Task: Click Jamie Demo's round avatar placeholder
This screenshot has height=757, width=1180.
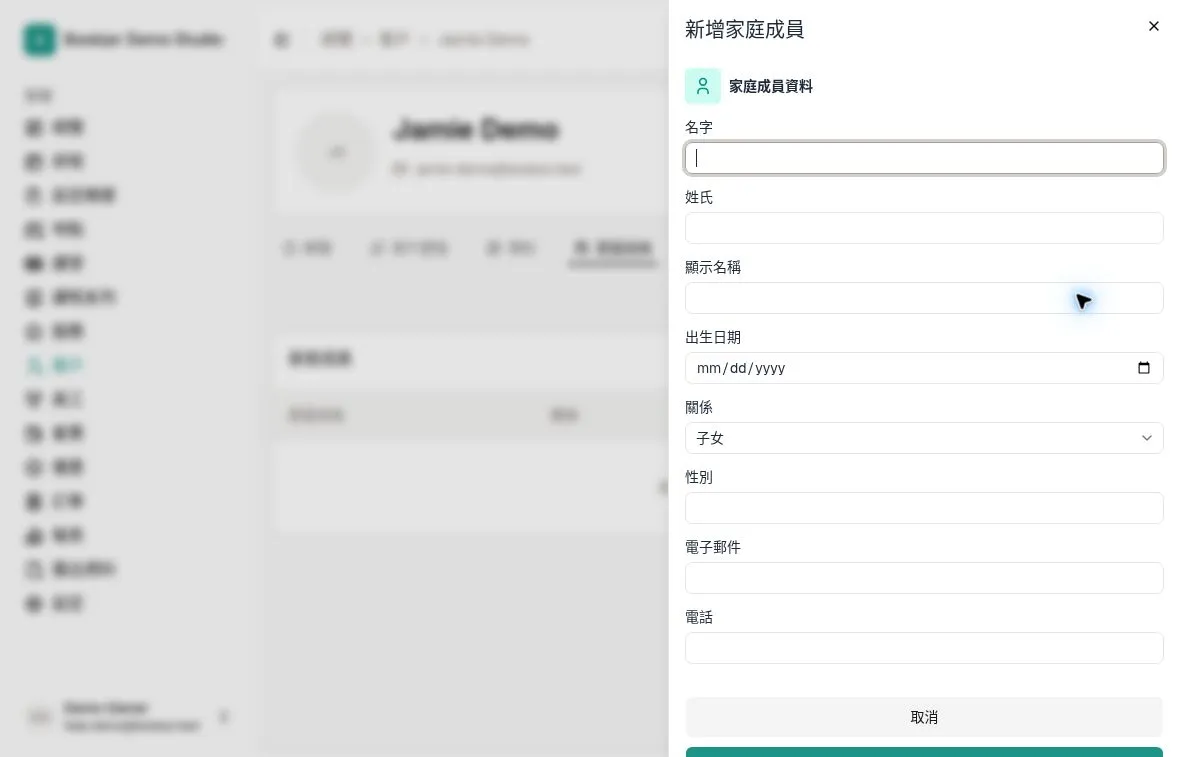Action: [336, 153]
